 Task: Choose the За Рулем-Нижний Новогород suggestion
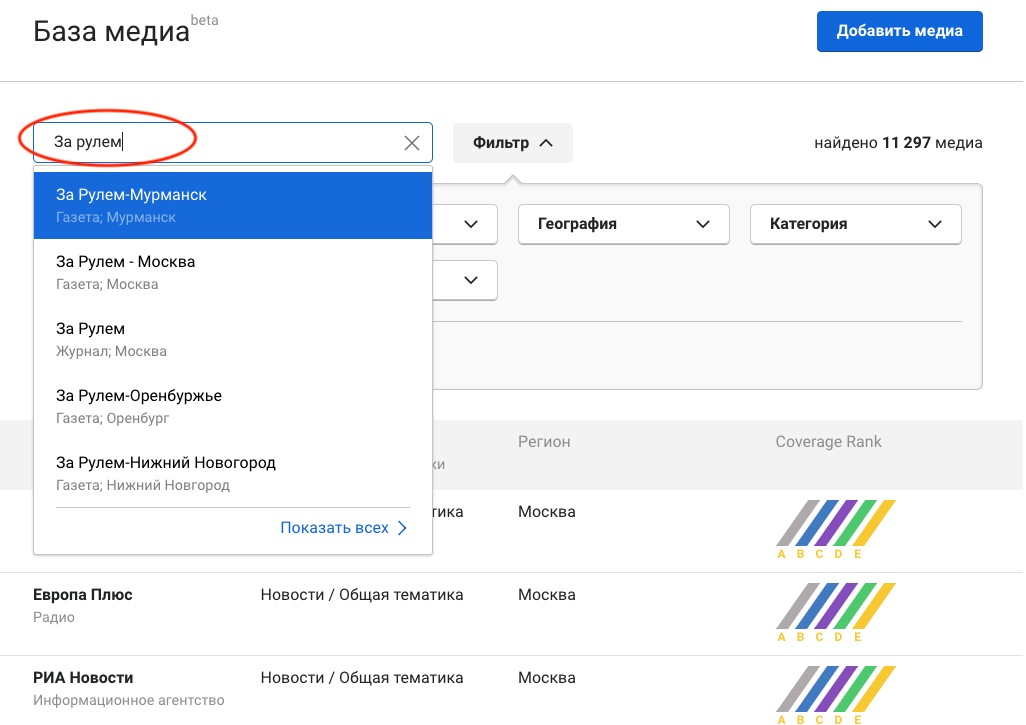(x=233, y=473)
